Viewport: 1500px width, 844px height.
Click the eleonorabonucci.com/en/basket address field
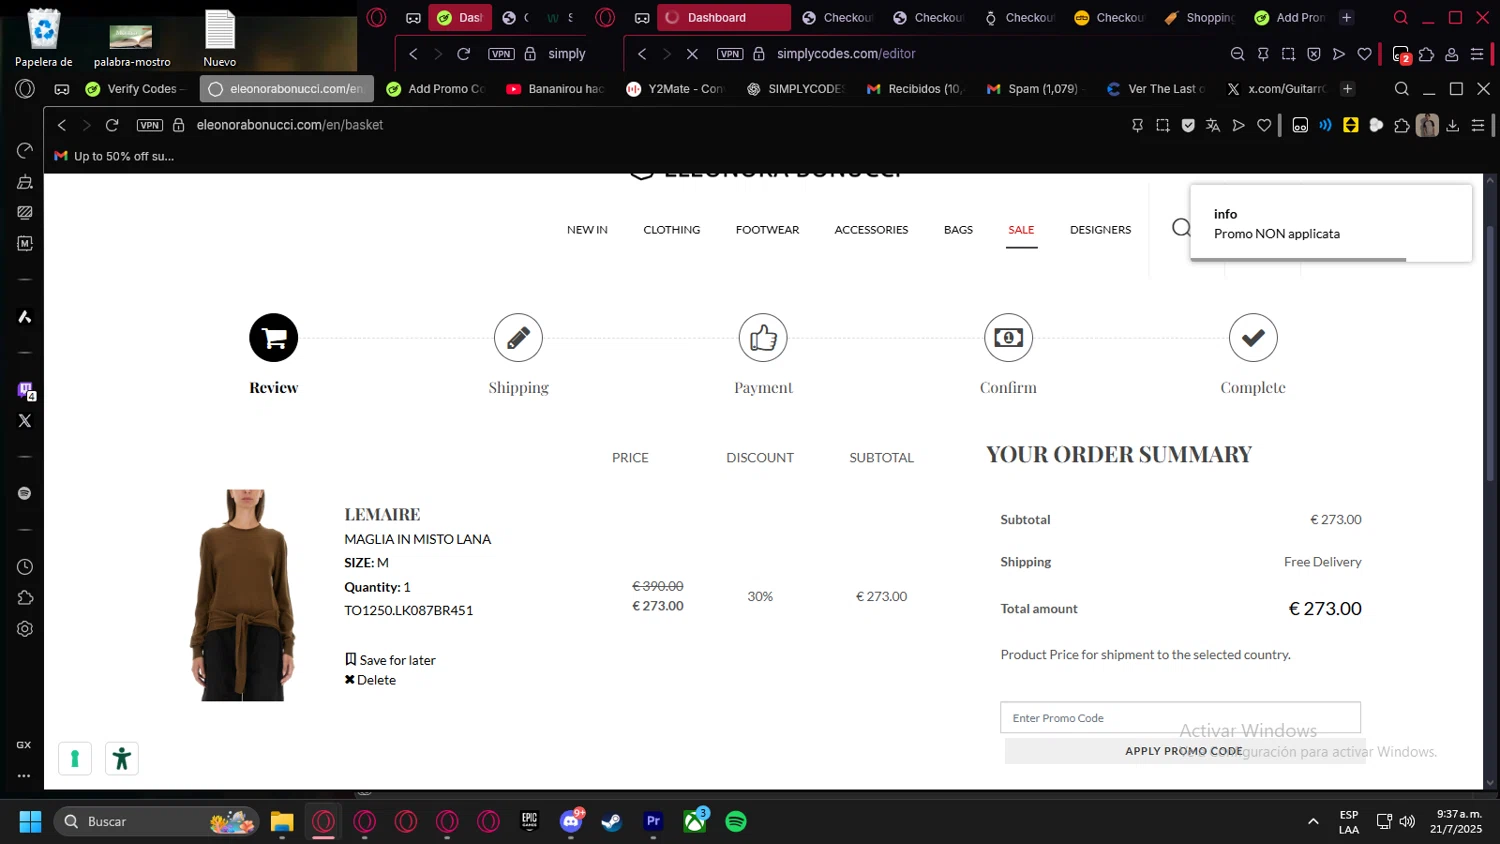[290, 125]
